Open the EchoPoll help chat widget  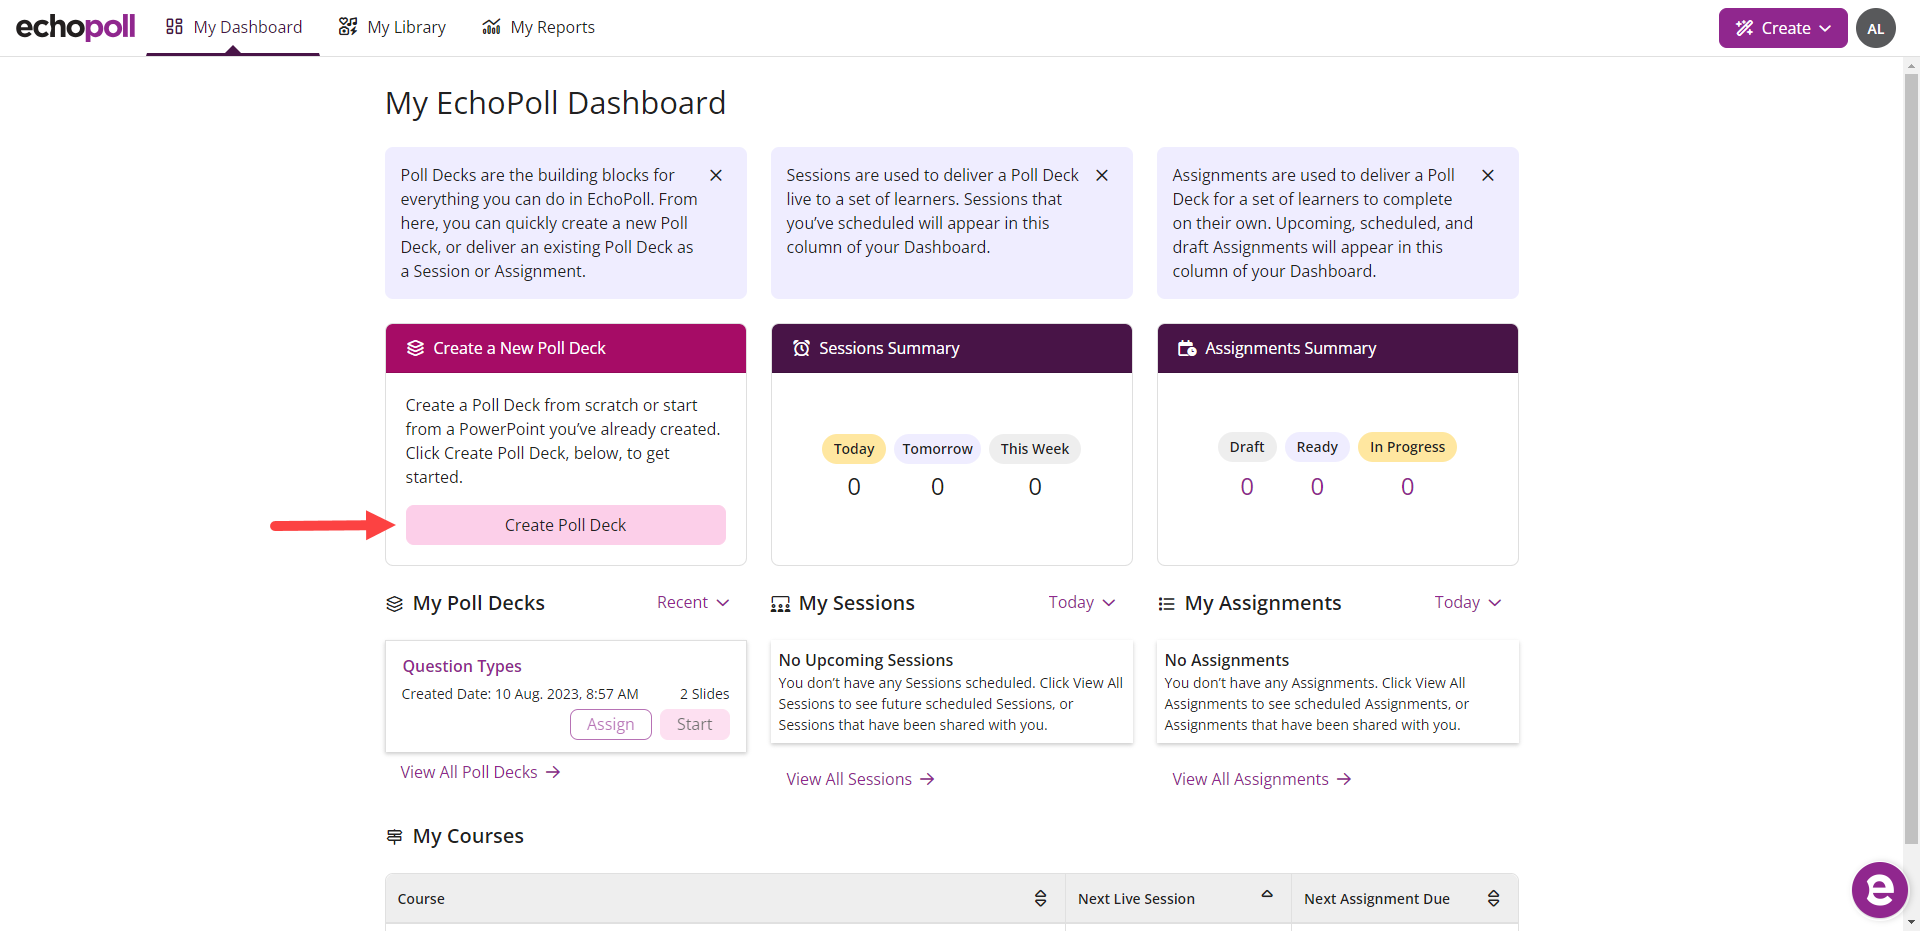pyautogui.click(x=1879, y=889)
